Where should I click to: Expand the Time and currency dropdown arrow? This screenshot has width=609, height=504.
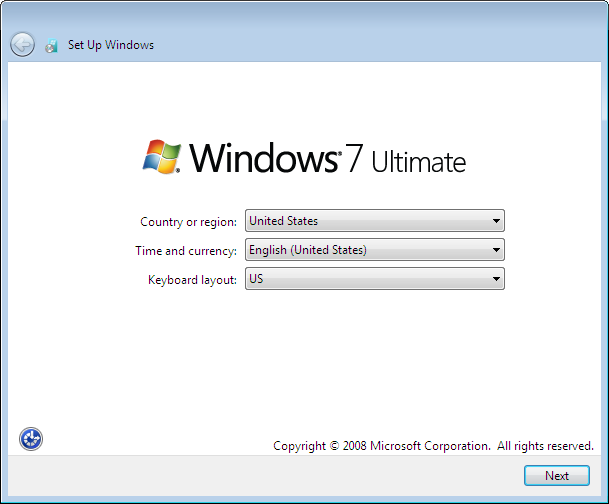[x=496, y=250]
